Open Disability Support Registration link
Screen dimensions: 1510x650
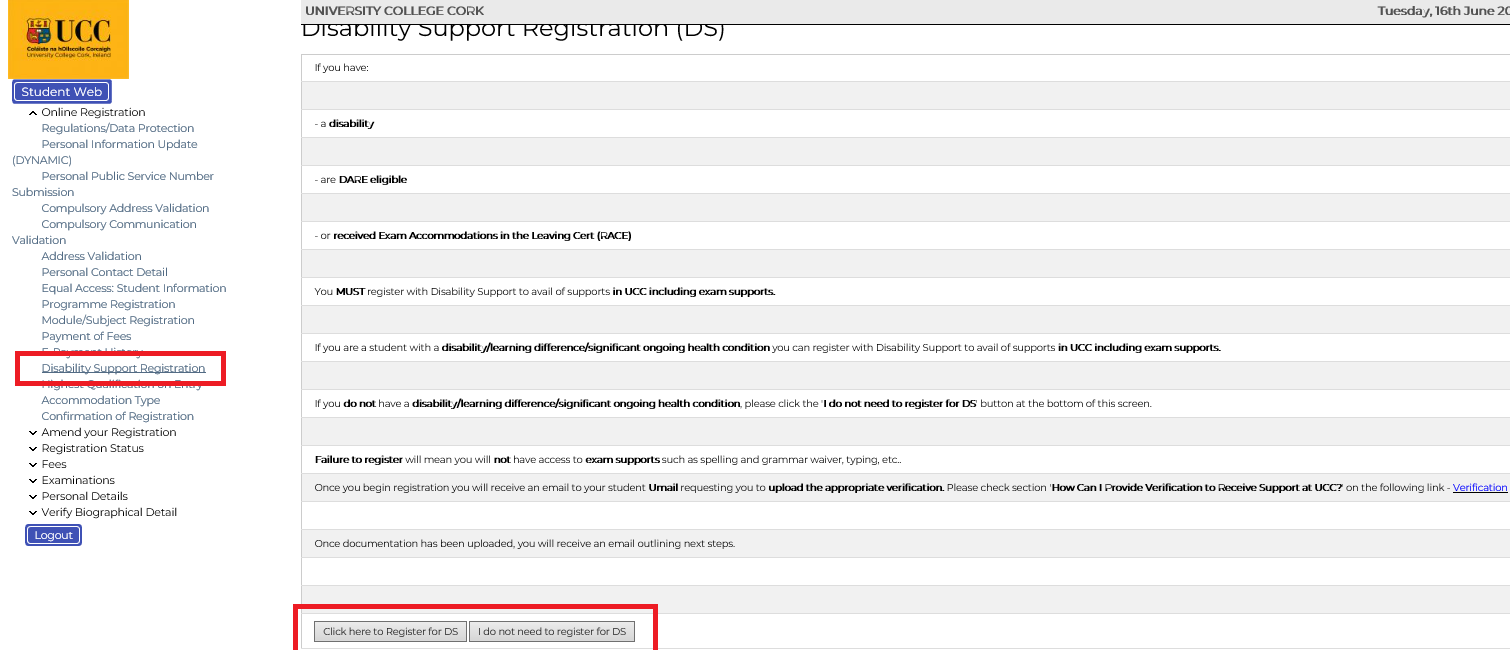pos(123,368)
